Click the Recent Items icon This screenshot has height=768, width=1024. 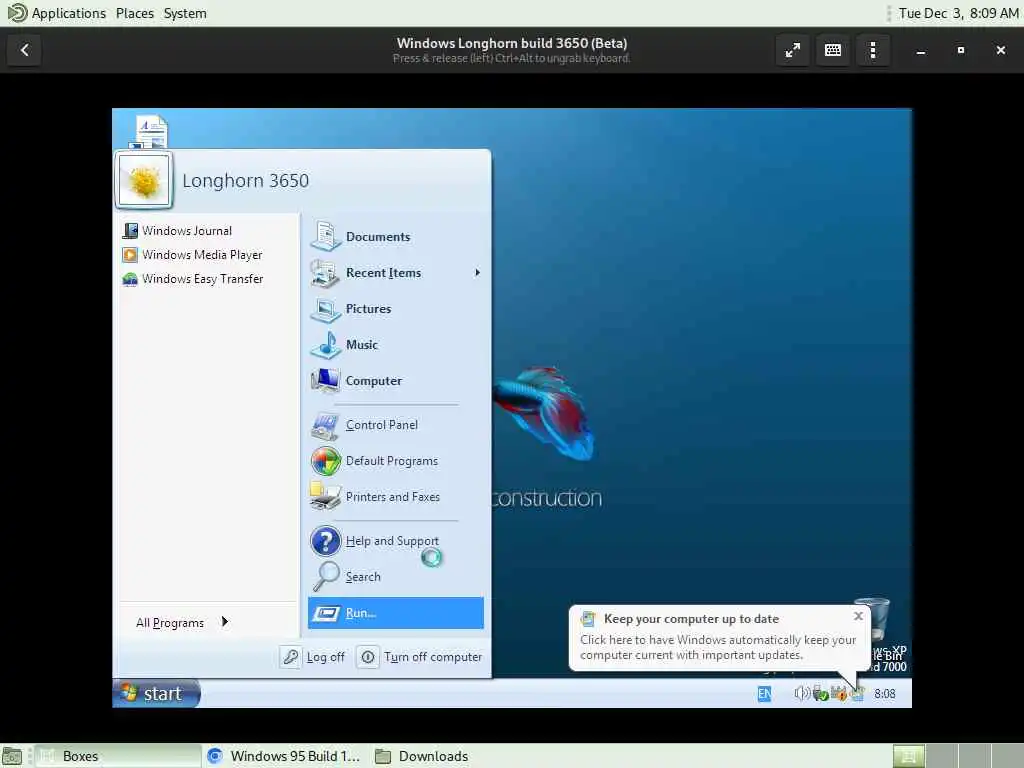tap(325, 273)
